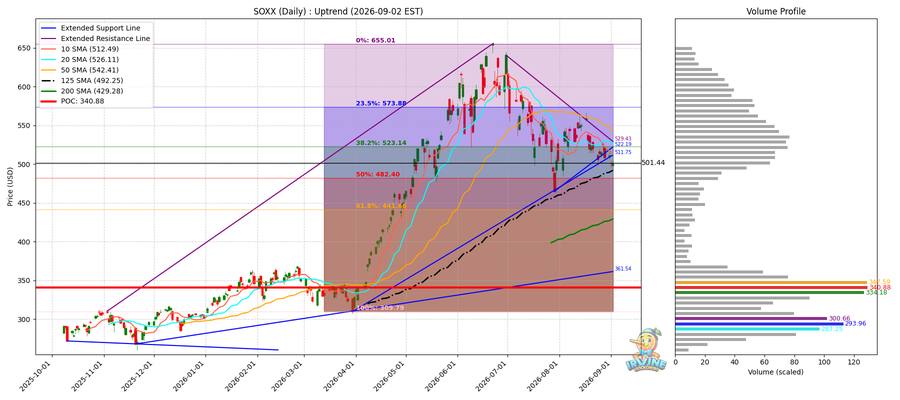Click the 'Price (USD)' axis label
The image size is (900, 400).
point(12,187)
